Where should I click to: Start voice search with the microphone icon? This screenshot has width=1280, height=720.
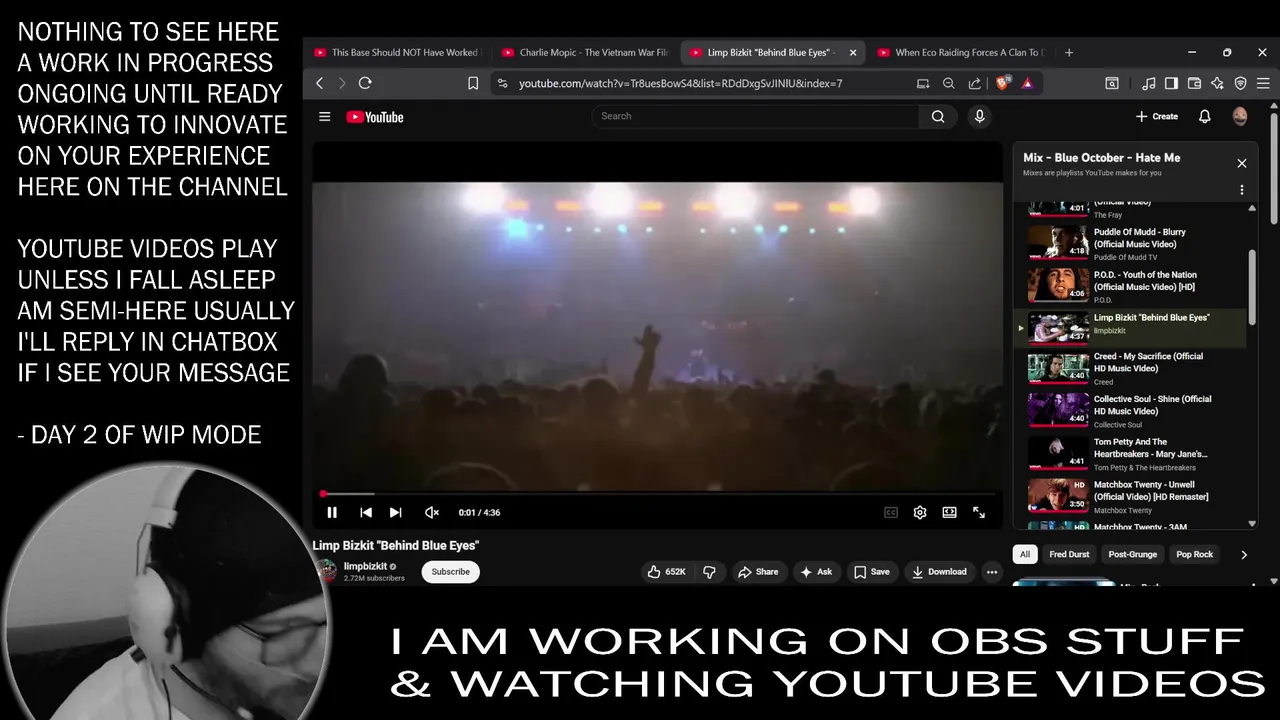(980, 116)
